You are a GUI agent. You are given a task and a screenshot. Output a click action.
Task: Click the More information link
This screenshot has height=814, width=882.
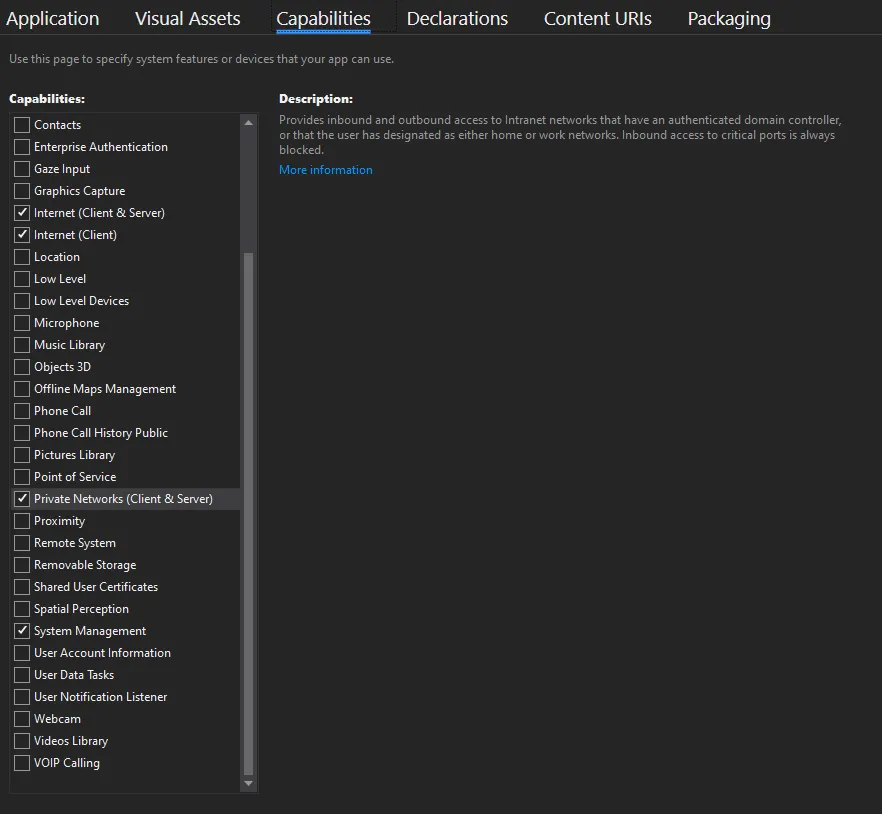click(326, 170)
